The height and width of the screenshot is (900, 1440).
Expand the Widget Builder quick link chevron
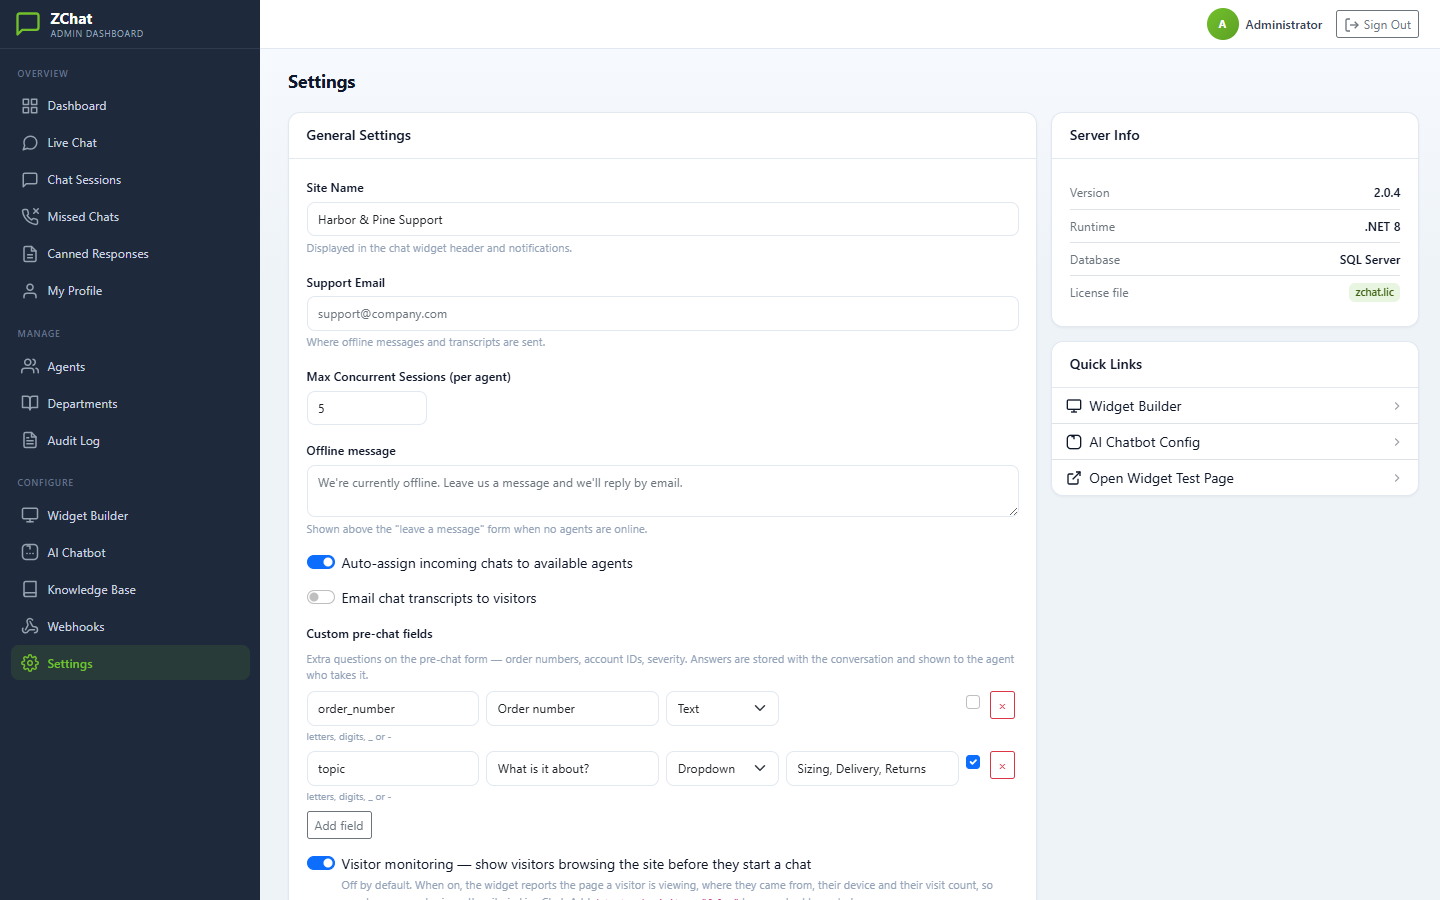pyautogui.click(x=1397, y=406)
